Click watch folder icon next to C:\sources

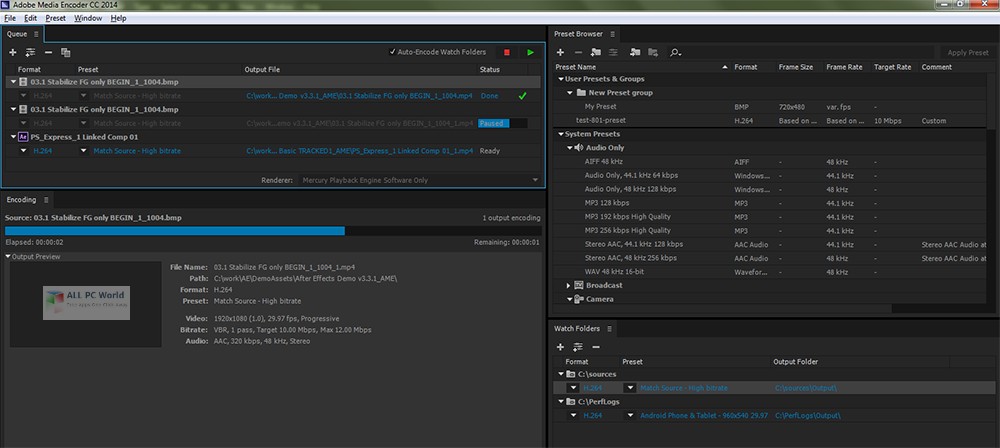coord(570,374)
